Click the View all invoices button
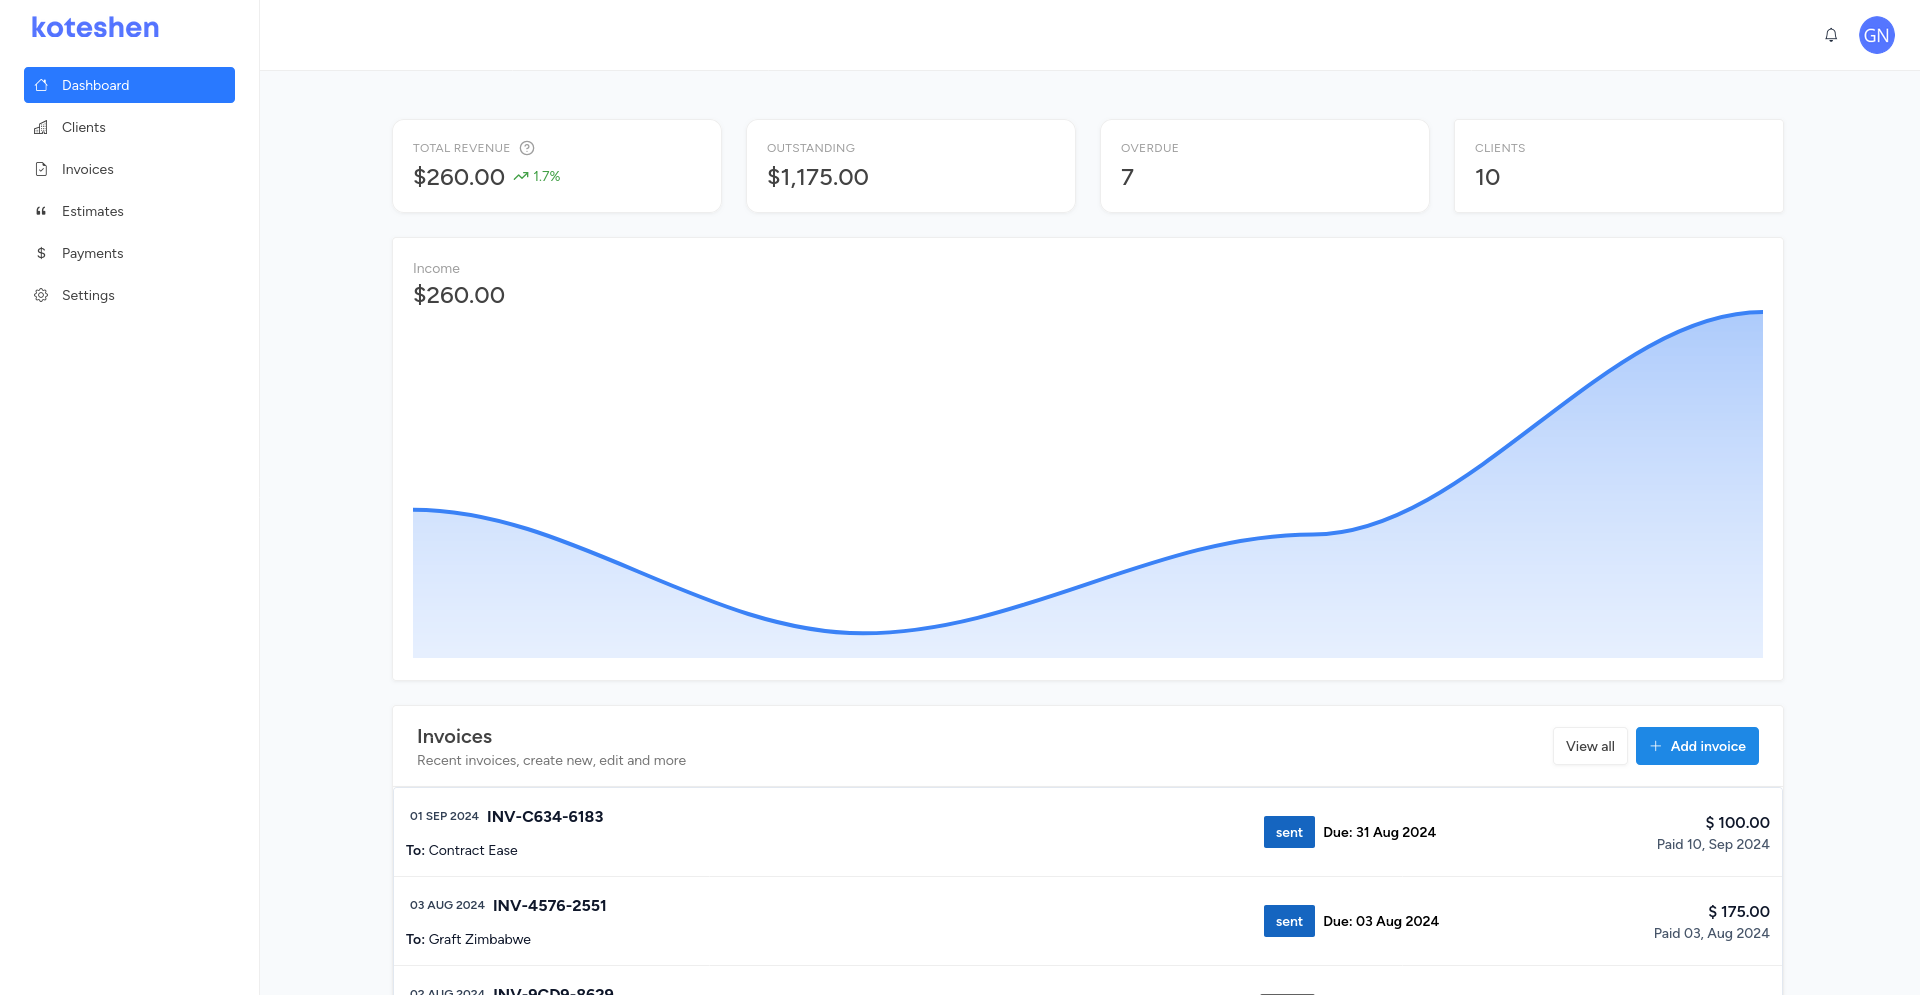1920x995 pixels. [1589, 746]
